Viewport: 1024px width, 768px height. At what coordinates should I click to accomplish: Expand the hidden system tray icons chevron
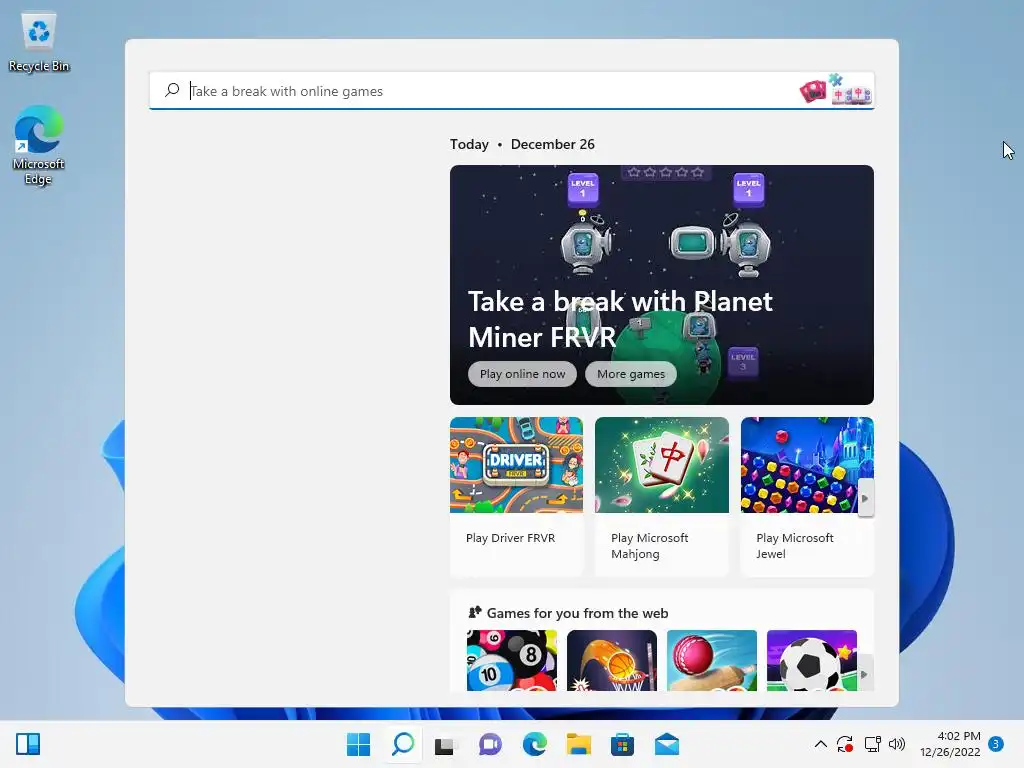(x=821, y=744)
